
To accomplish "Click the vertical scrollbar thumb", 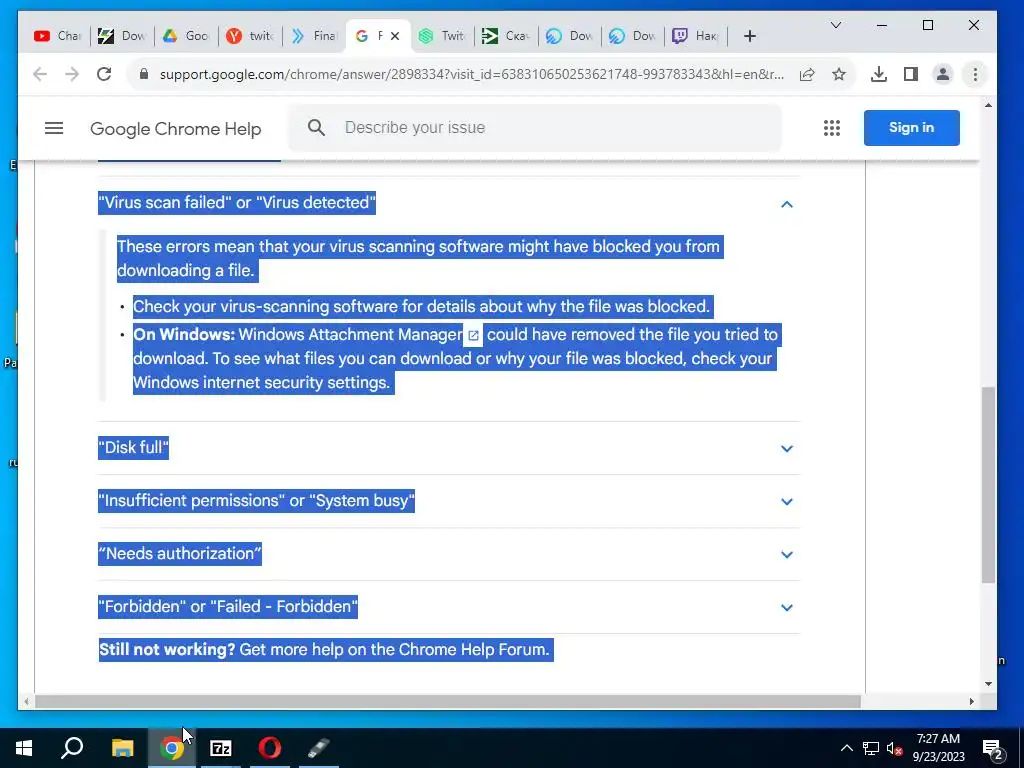I will click(988, 485).
